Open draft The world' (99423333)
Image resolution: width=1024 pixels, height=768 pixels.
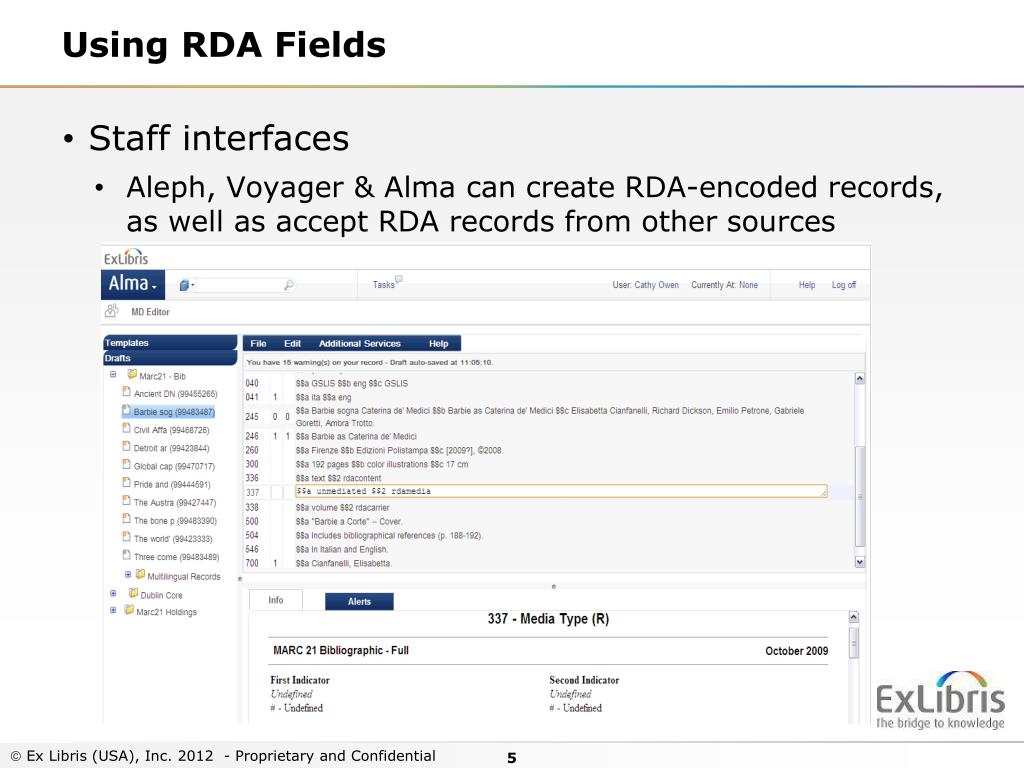point(172,539)
